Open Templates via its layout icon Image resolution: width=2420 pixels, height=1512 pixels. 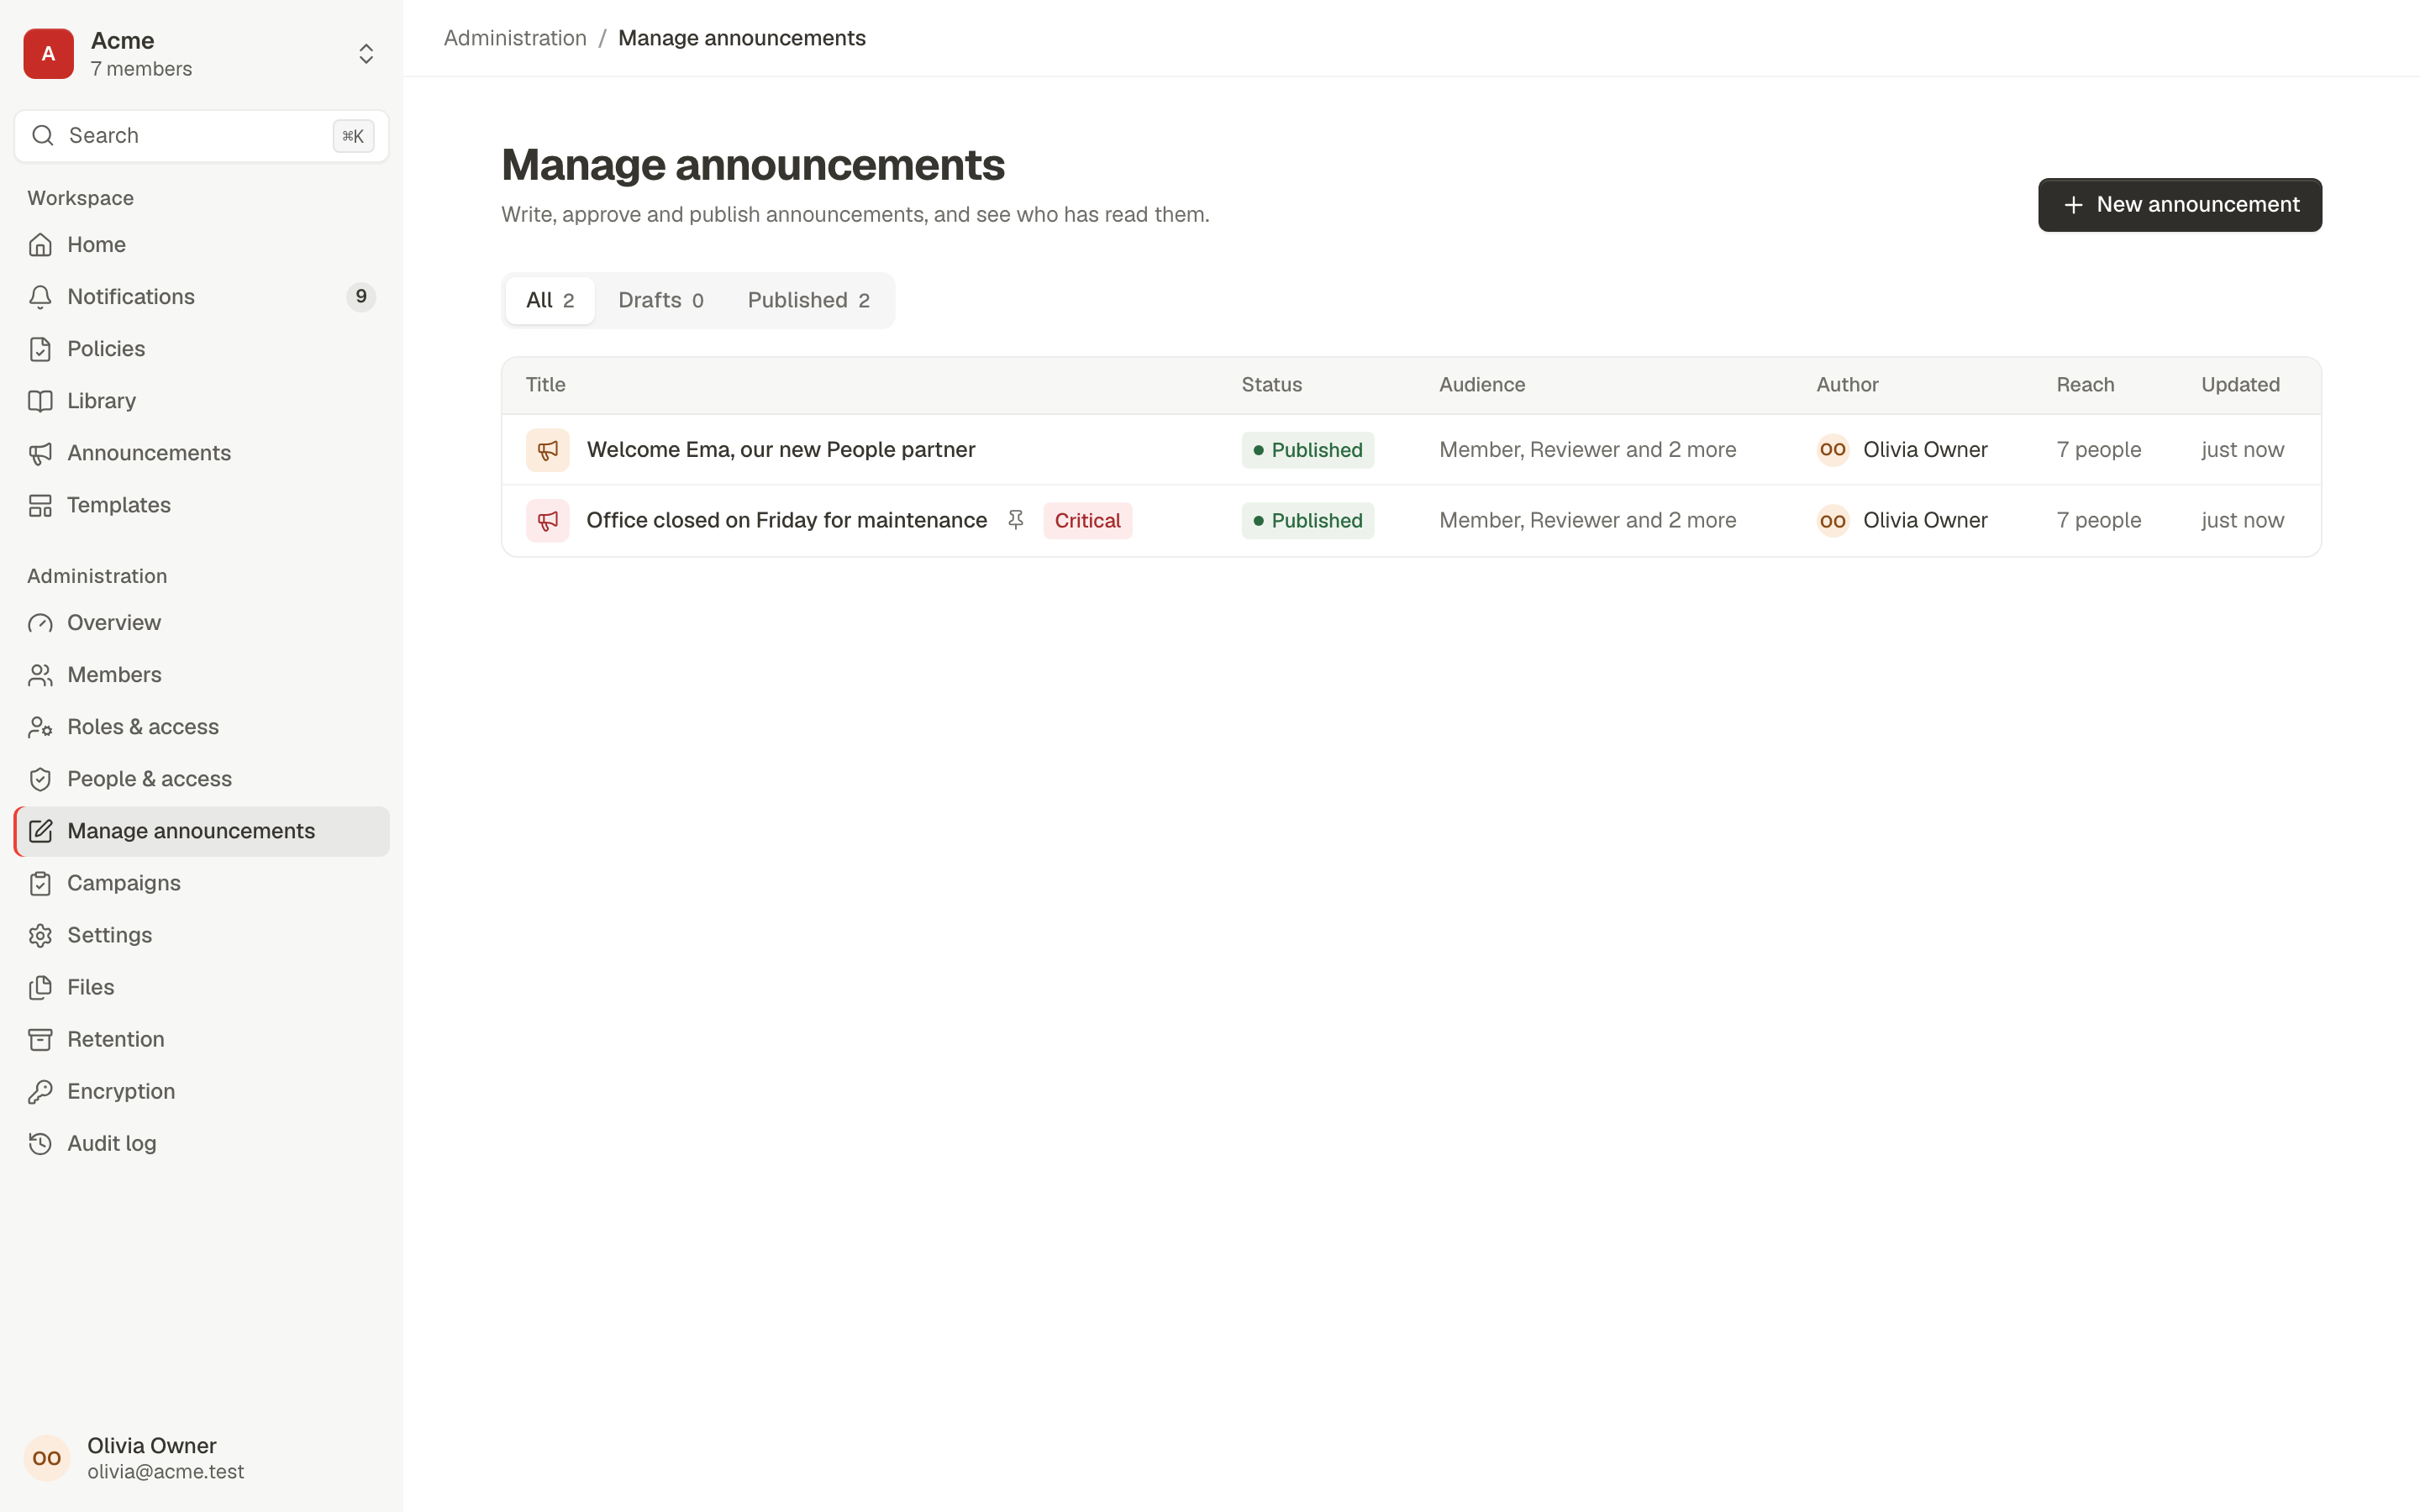click(40, 505)
